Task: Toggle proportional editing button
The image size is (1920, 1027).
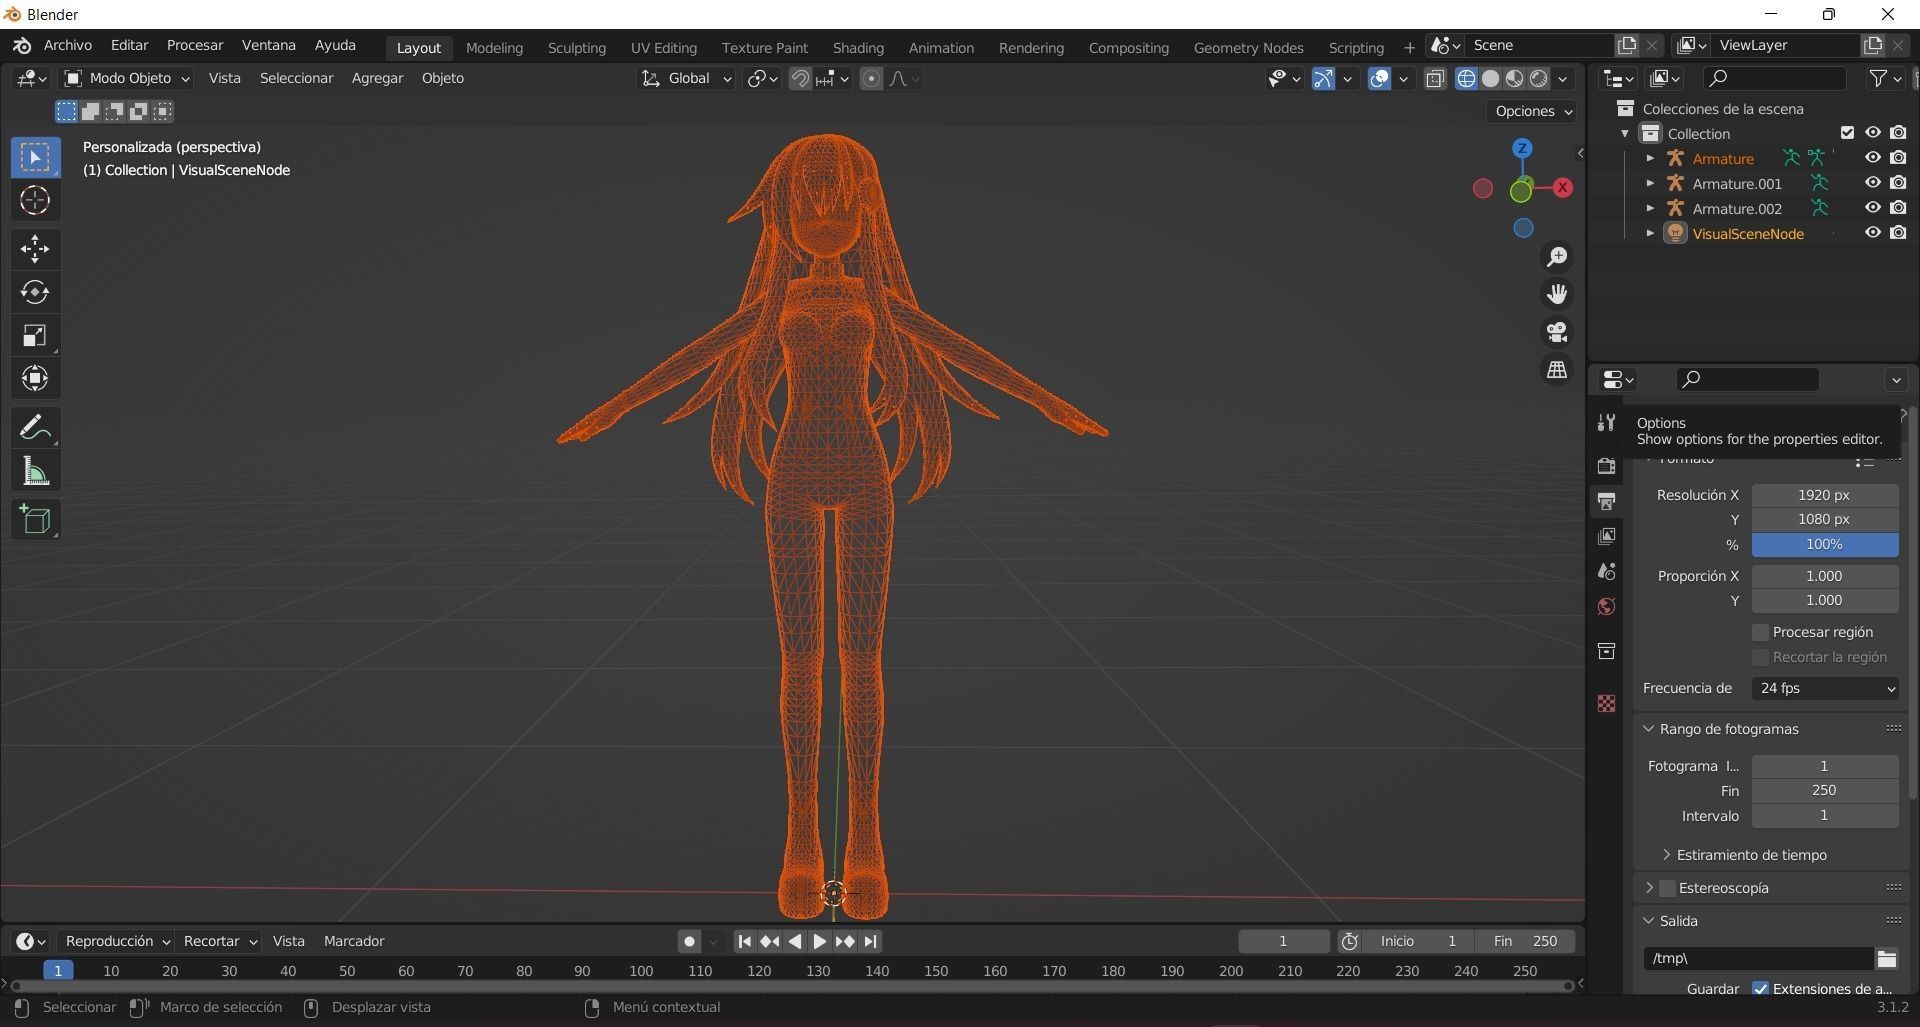Action: [871, 78]
